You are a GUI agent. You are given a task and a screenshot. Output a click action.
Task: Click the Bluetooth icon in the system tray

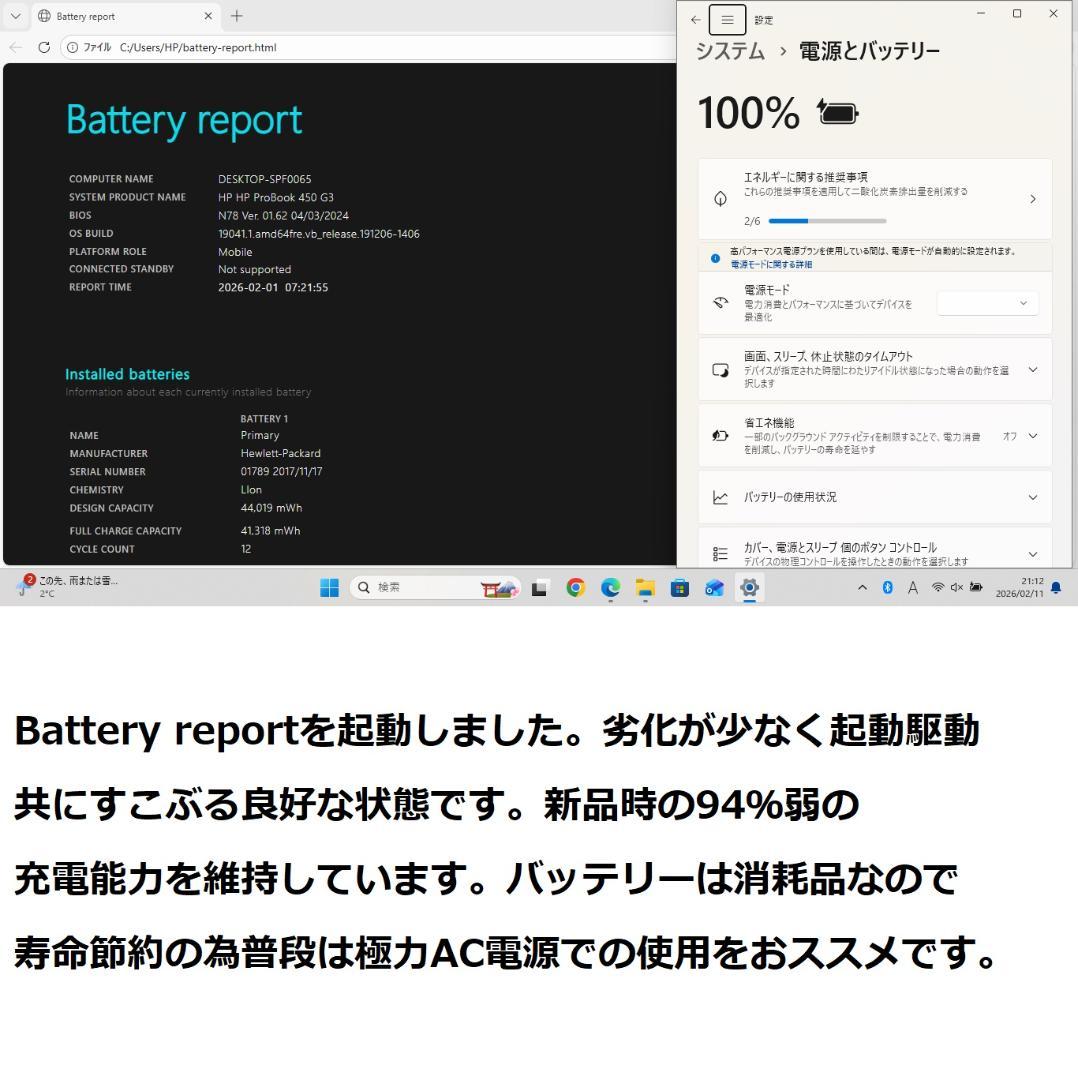(887, 588)
